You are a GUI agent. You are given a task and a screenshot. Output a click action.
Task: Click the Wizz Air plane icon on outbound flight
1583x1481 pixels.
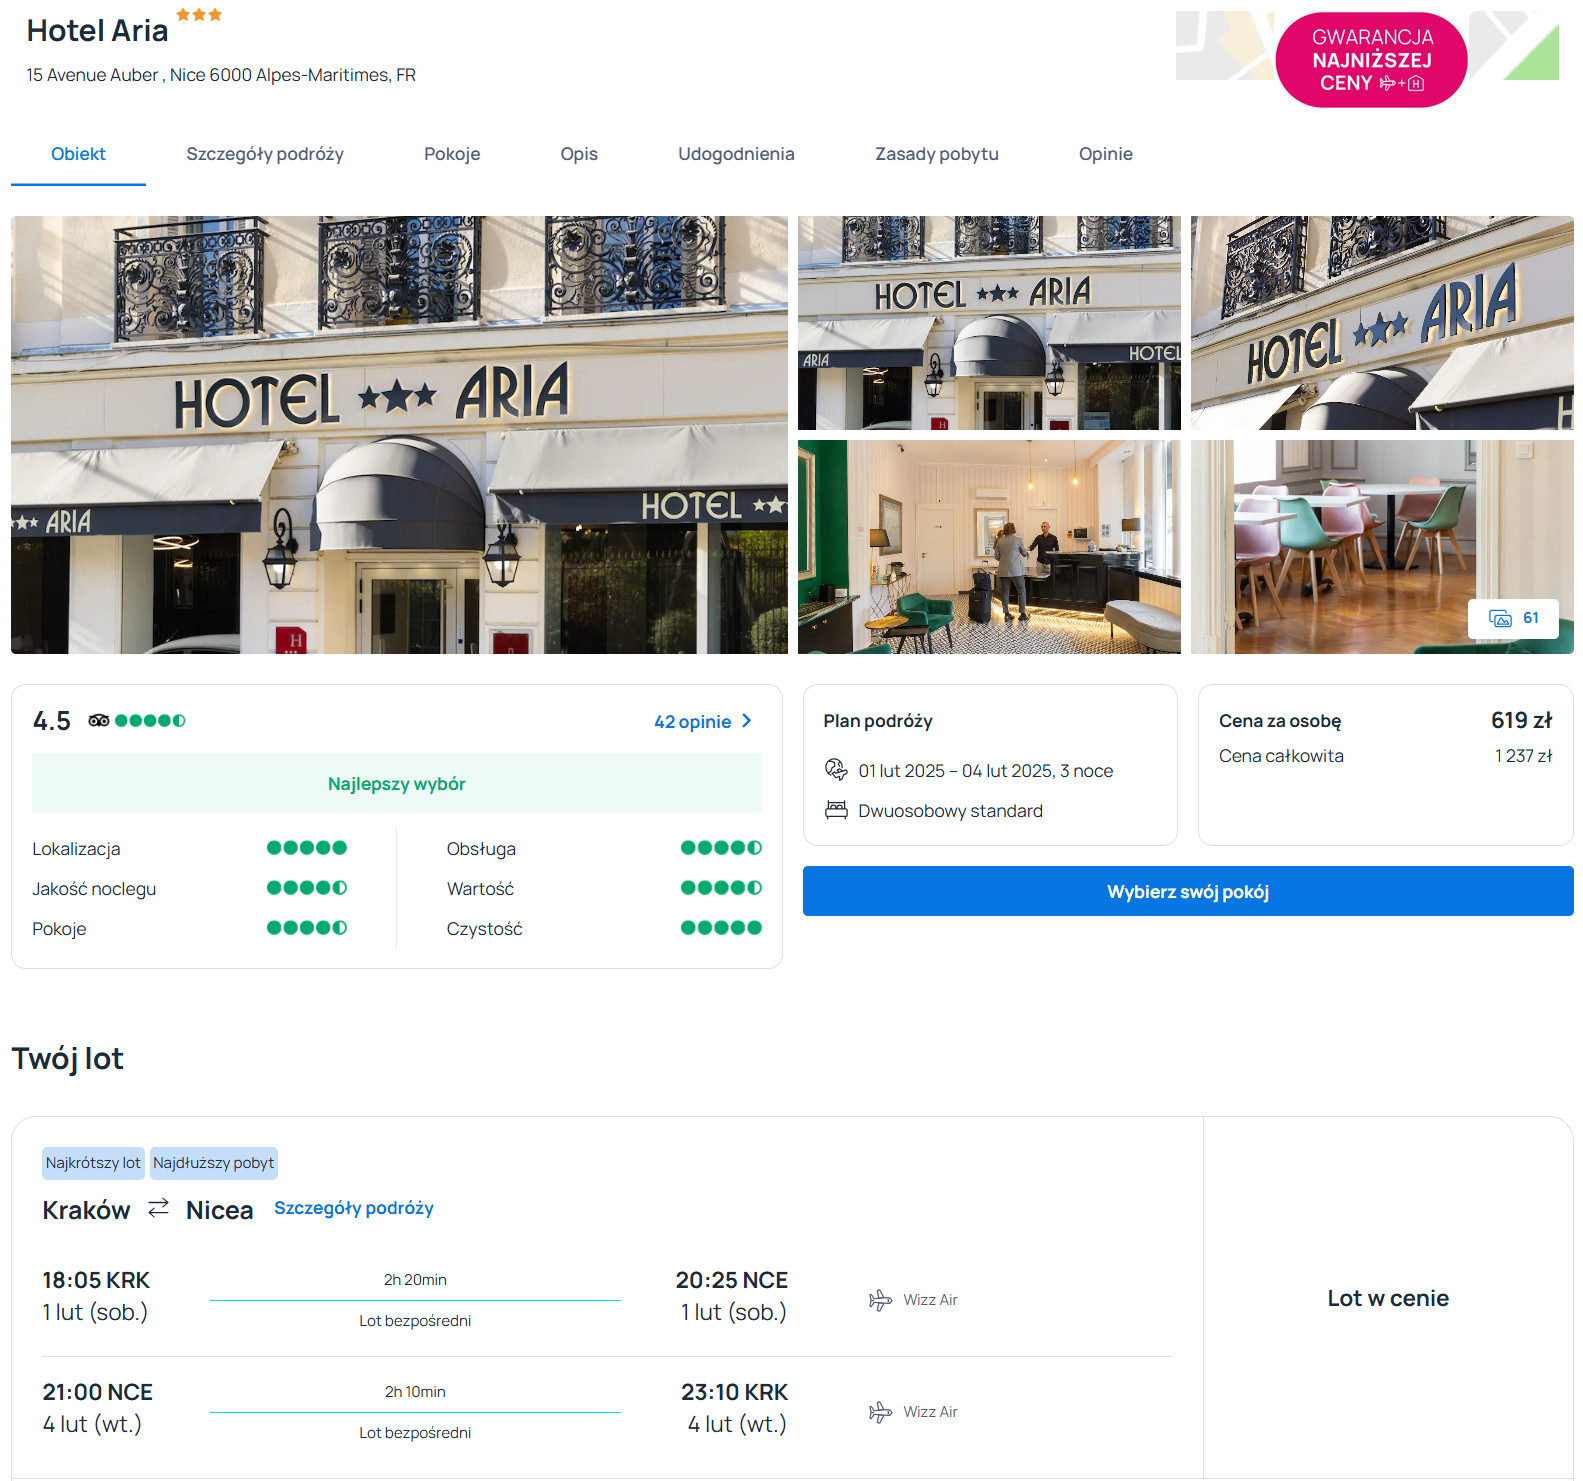pos(880,1300)
